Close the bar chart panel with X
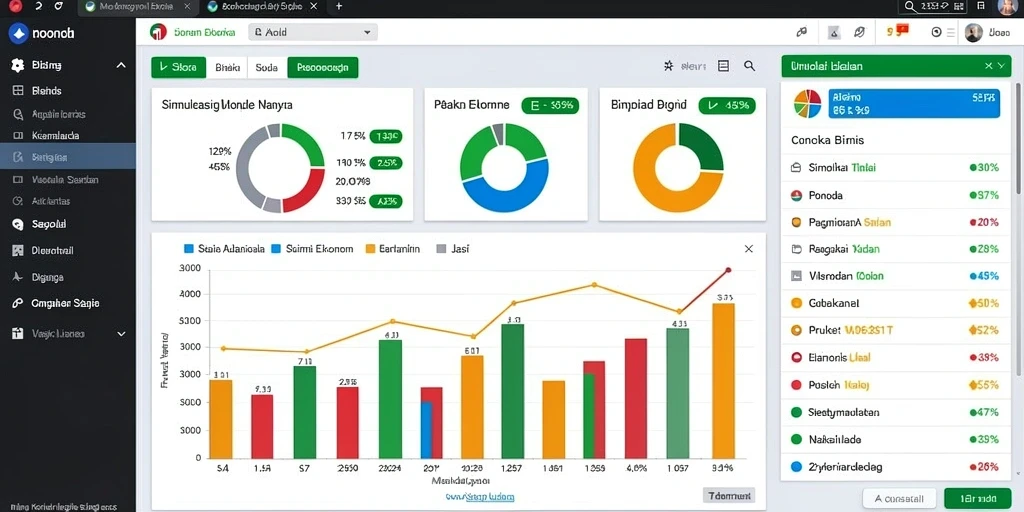Image resolution: width=1024 pixels, height=512 pixels. [748, 249]
